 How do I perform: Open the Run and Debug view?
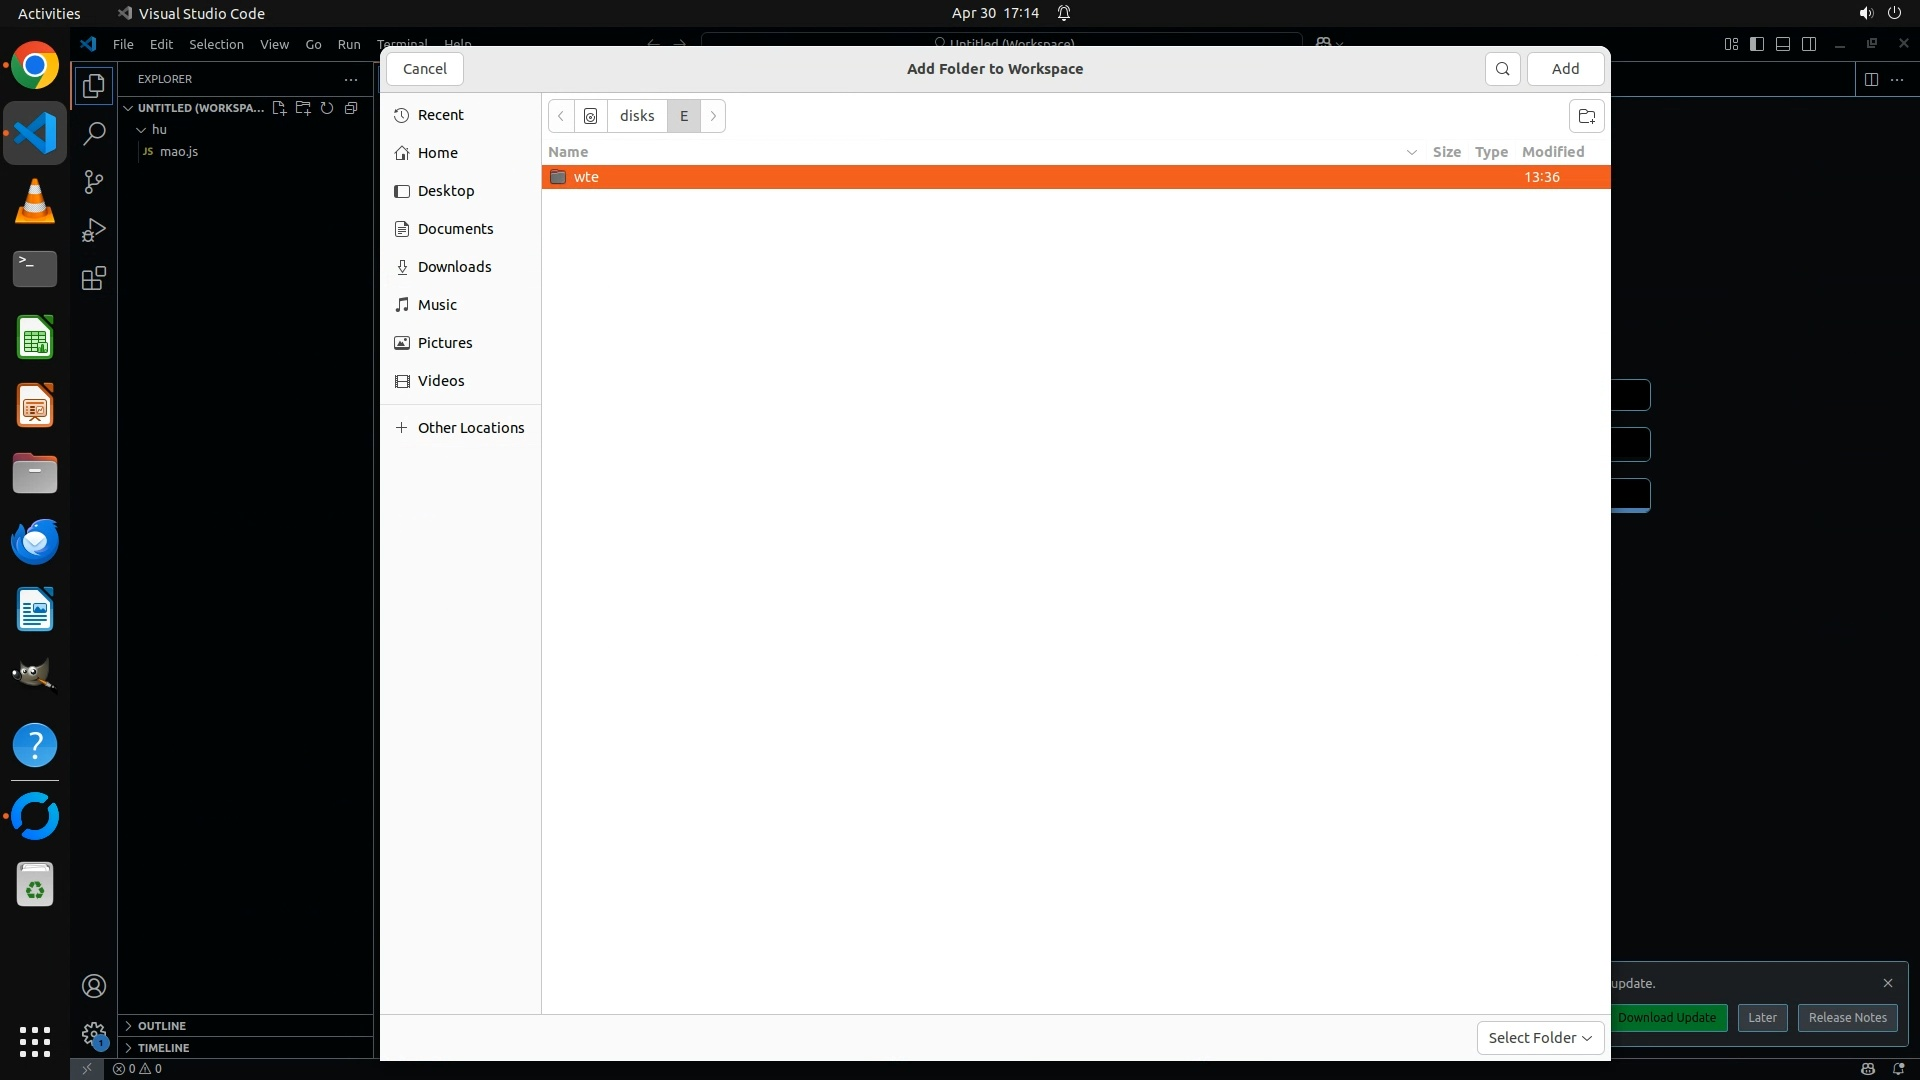click(x=94, y=230)
